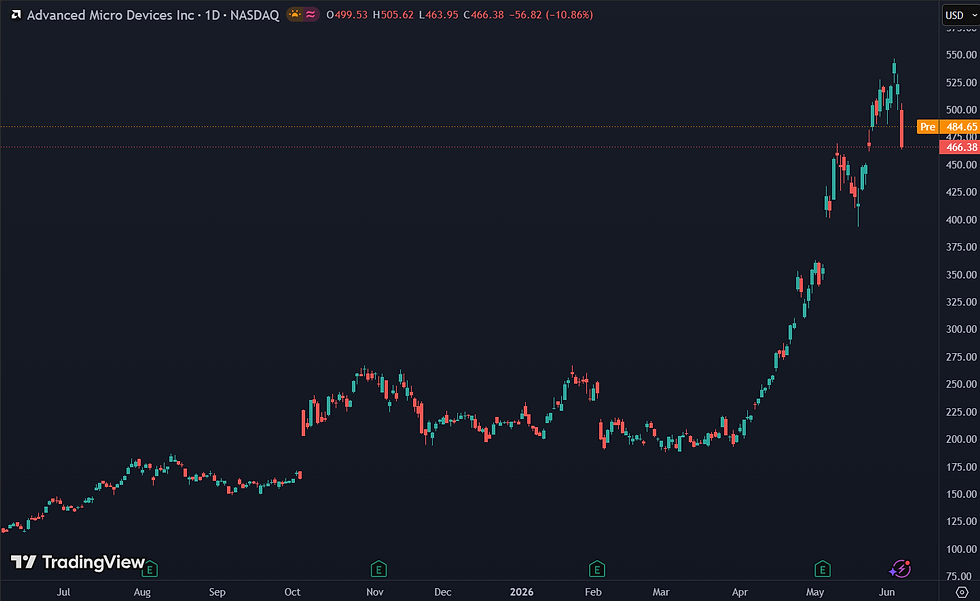Click the '2026' time axis label
This screenshot has width=980, height=601.
(x=522, y=592)
